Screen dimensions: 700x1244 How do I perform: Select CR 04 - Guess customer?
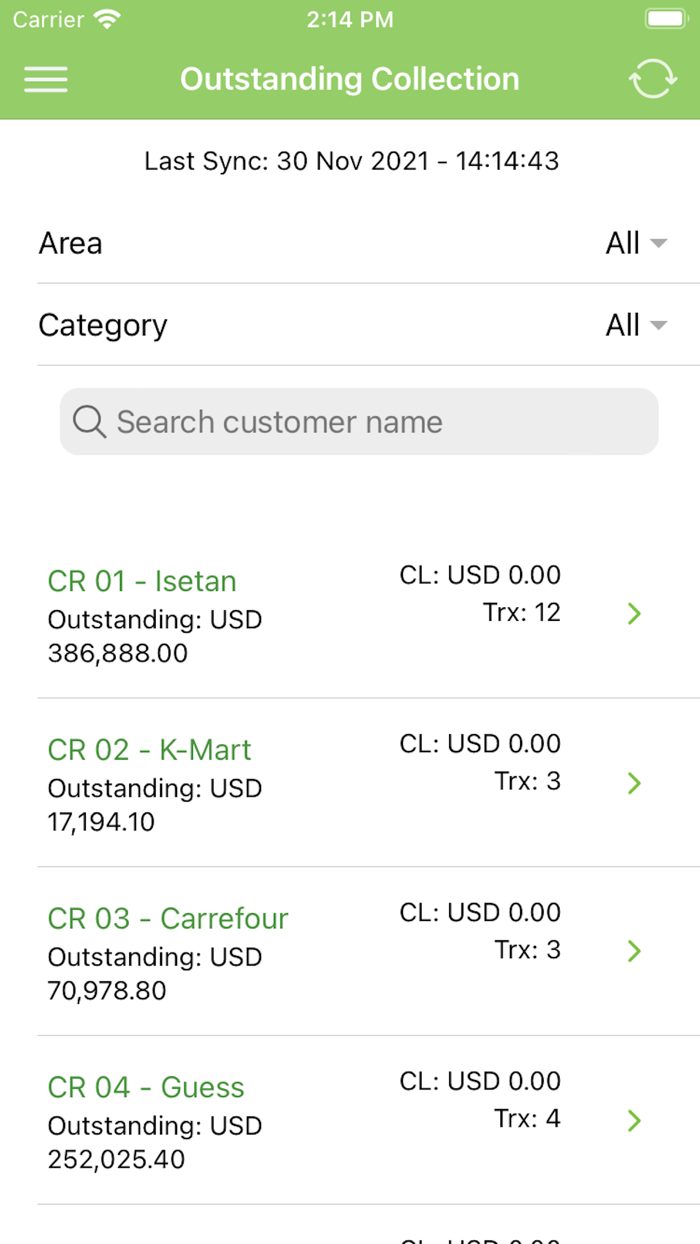click(146, 1088)
